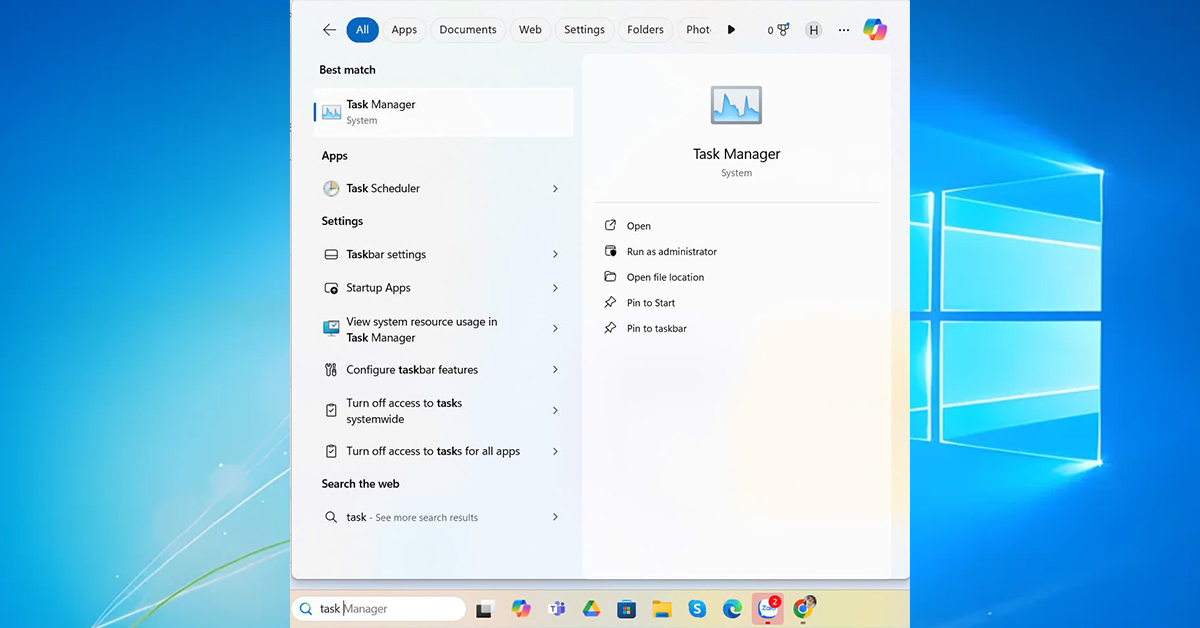Open Skype from the taskbar
1200x628 pixels.
(697, 608)
